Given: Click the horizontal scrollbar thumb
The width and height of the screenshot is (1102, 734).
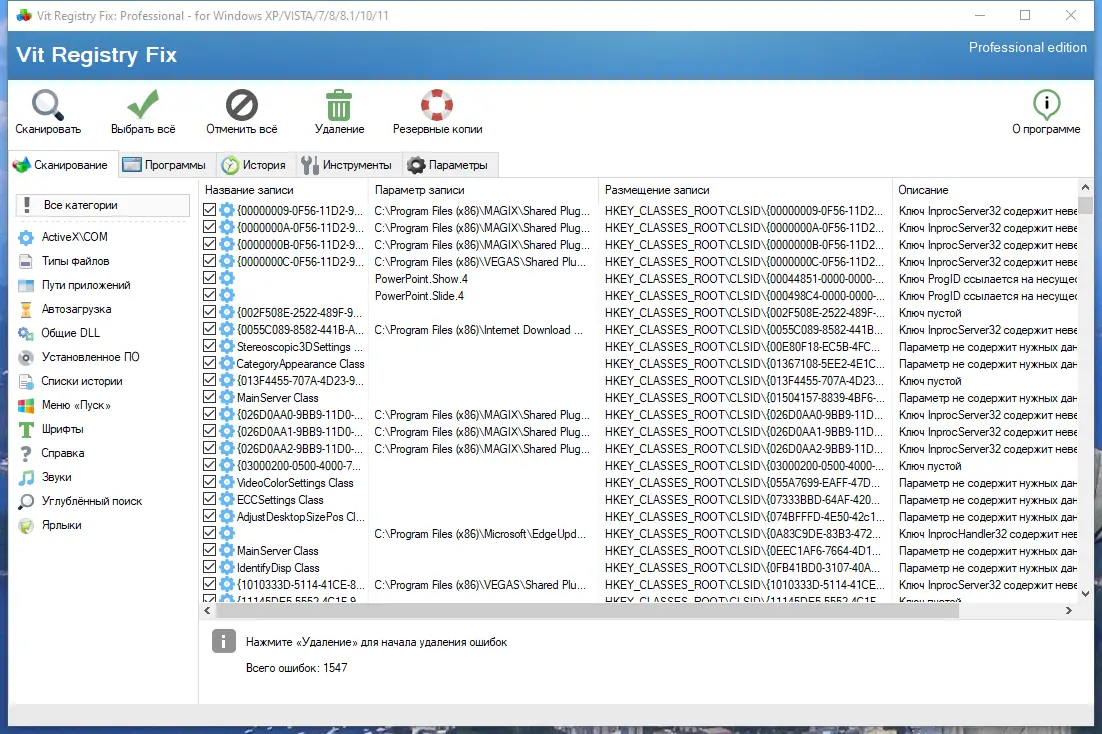Looking at the screenshot, I should [587, 610].
